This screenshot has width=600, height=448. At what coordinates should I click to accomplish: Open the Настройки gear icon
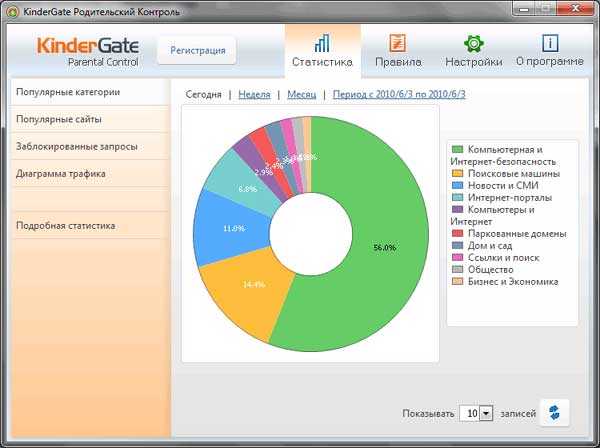pyautogui.click(x=474, y=44)
